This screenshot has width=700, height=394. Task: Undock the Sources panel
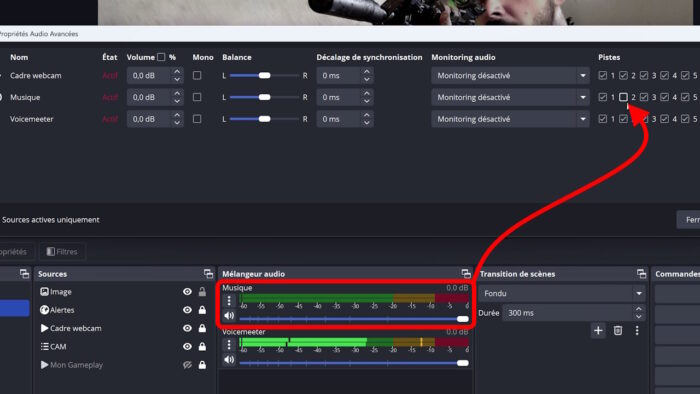(x=208, y=274)
